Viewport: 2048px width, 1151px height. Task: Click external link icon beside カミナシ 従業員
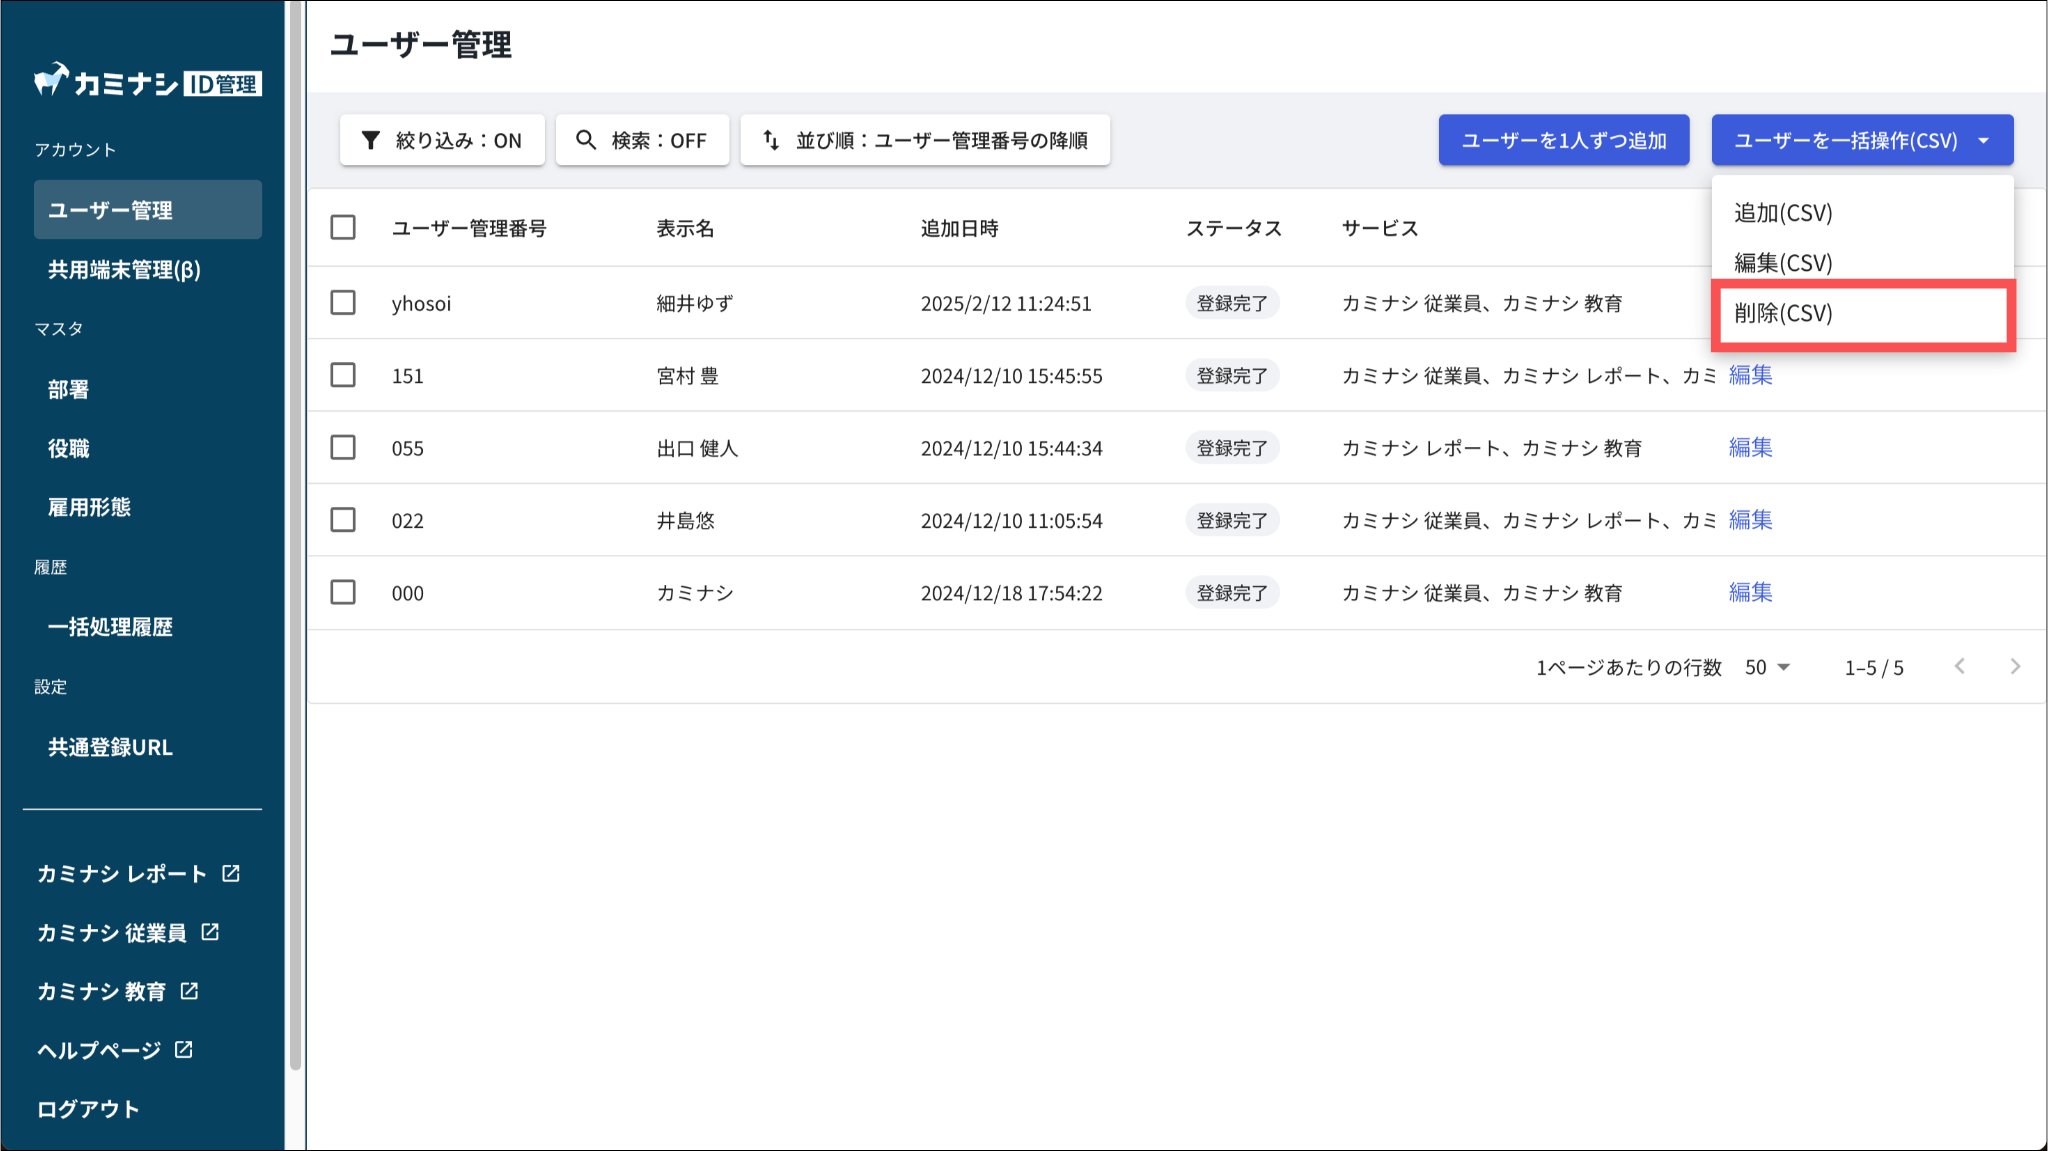click(210, 932)
